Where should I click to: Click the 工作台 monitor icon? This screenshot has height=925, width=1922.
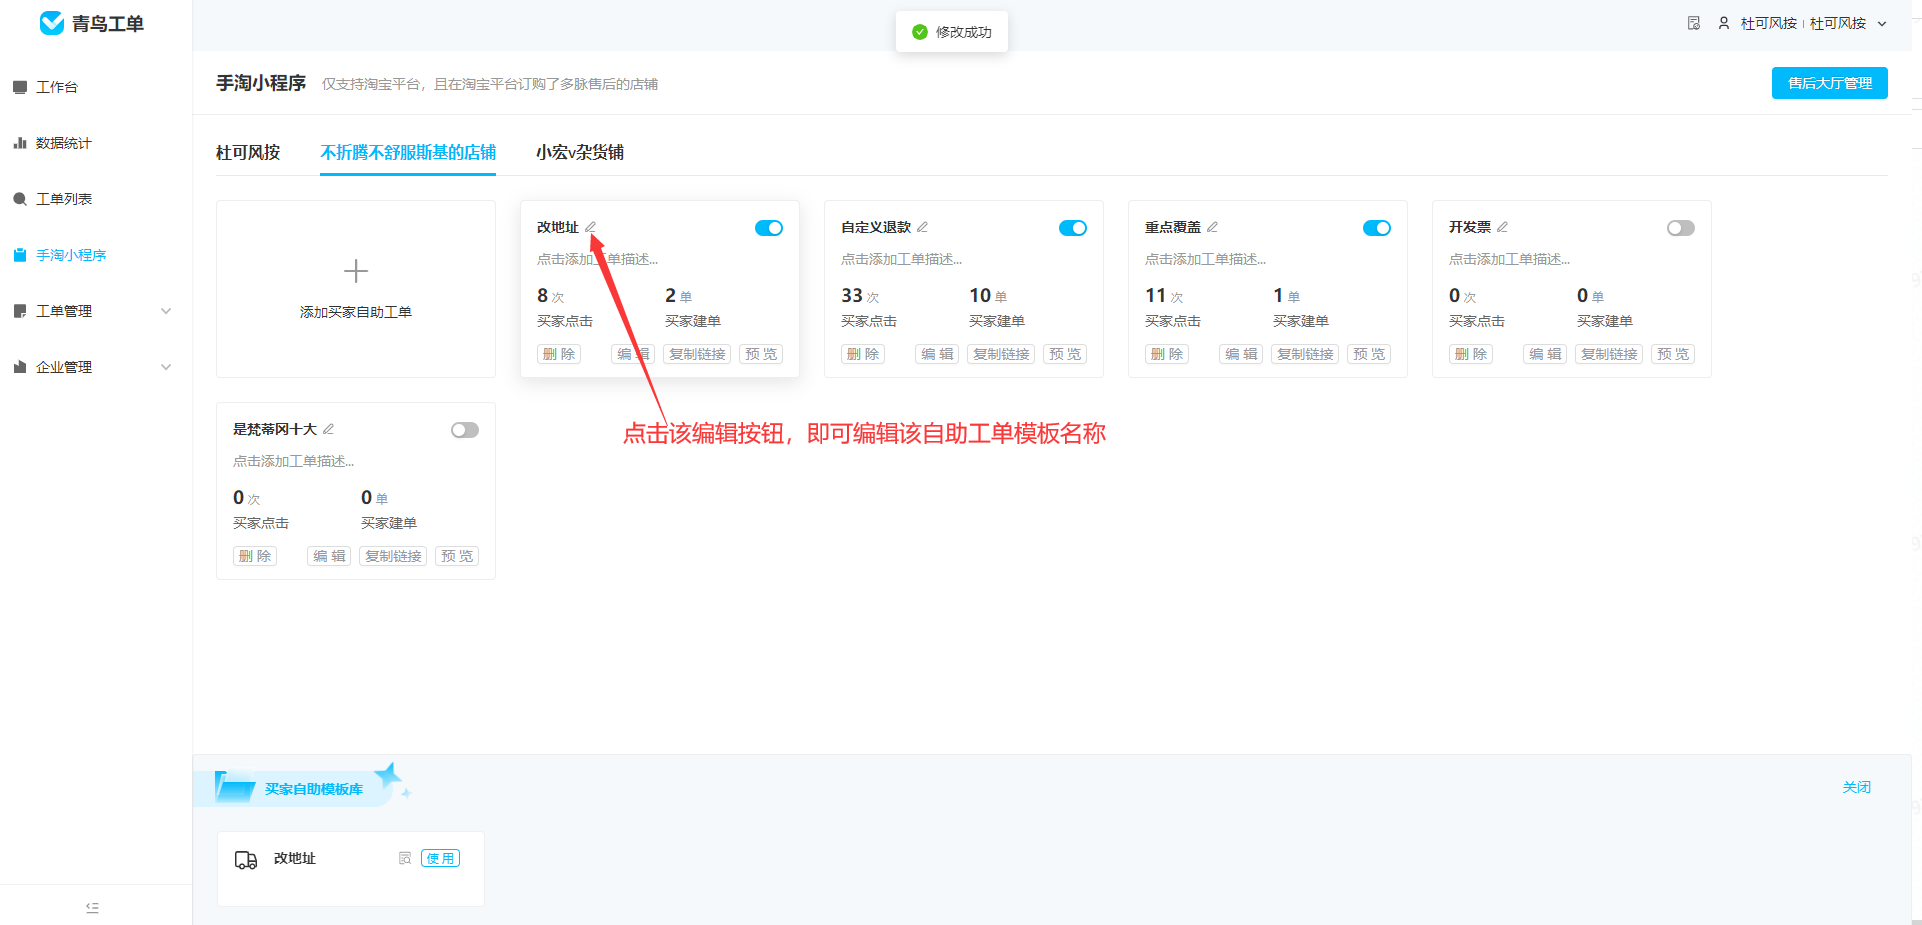(20, 87)
